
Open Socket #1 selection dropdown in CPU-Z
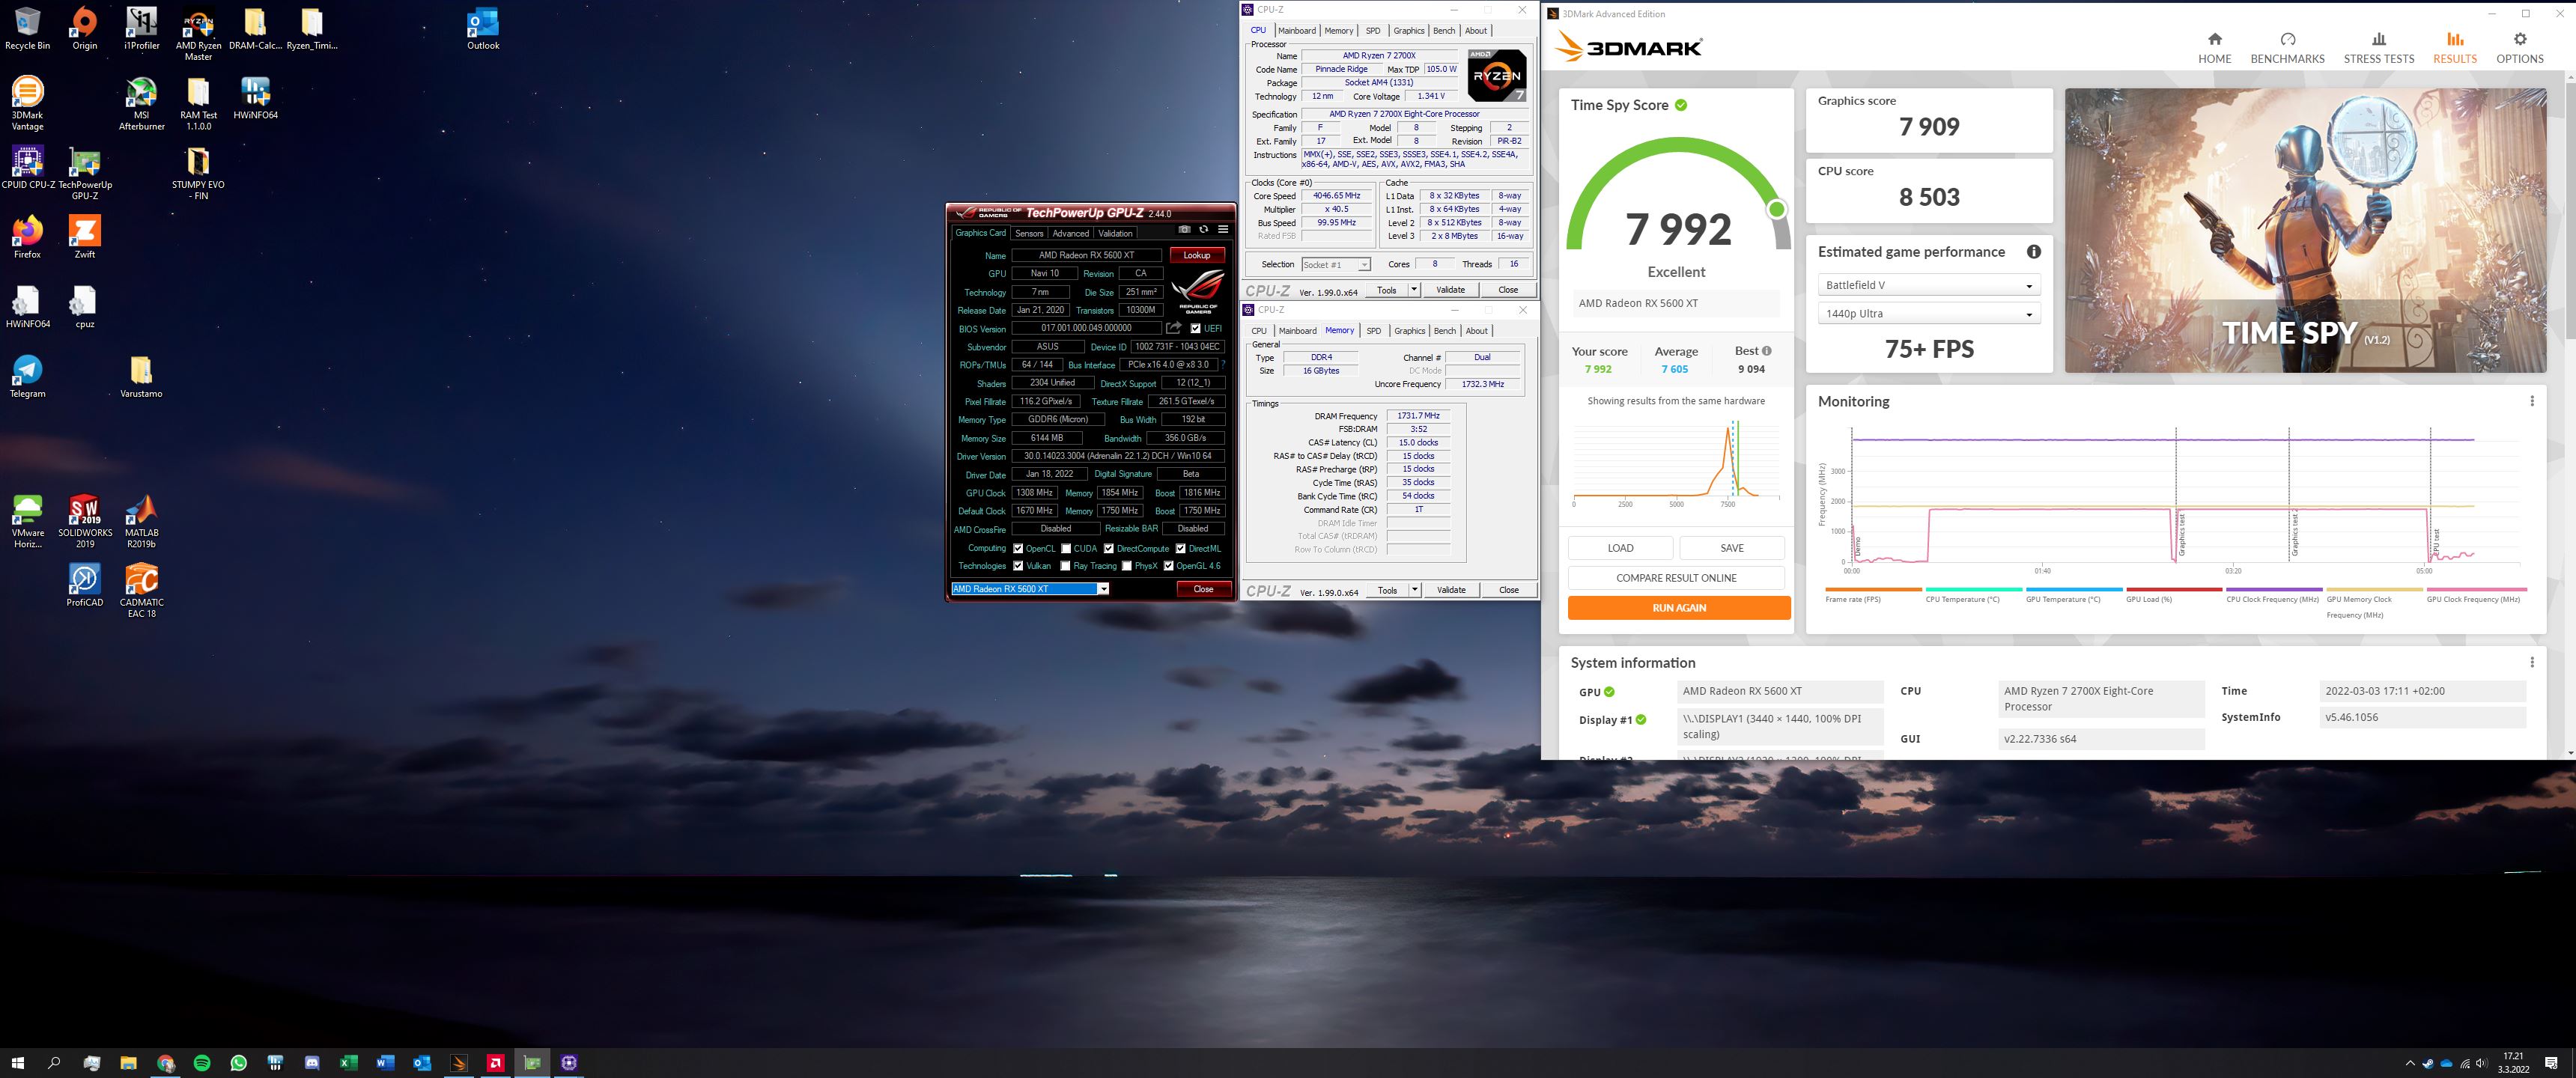(x=1335, y=265)
